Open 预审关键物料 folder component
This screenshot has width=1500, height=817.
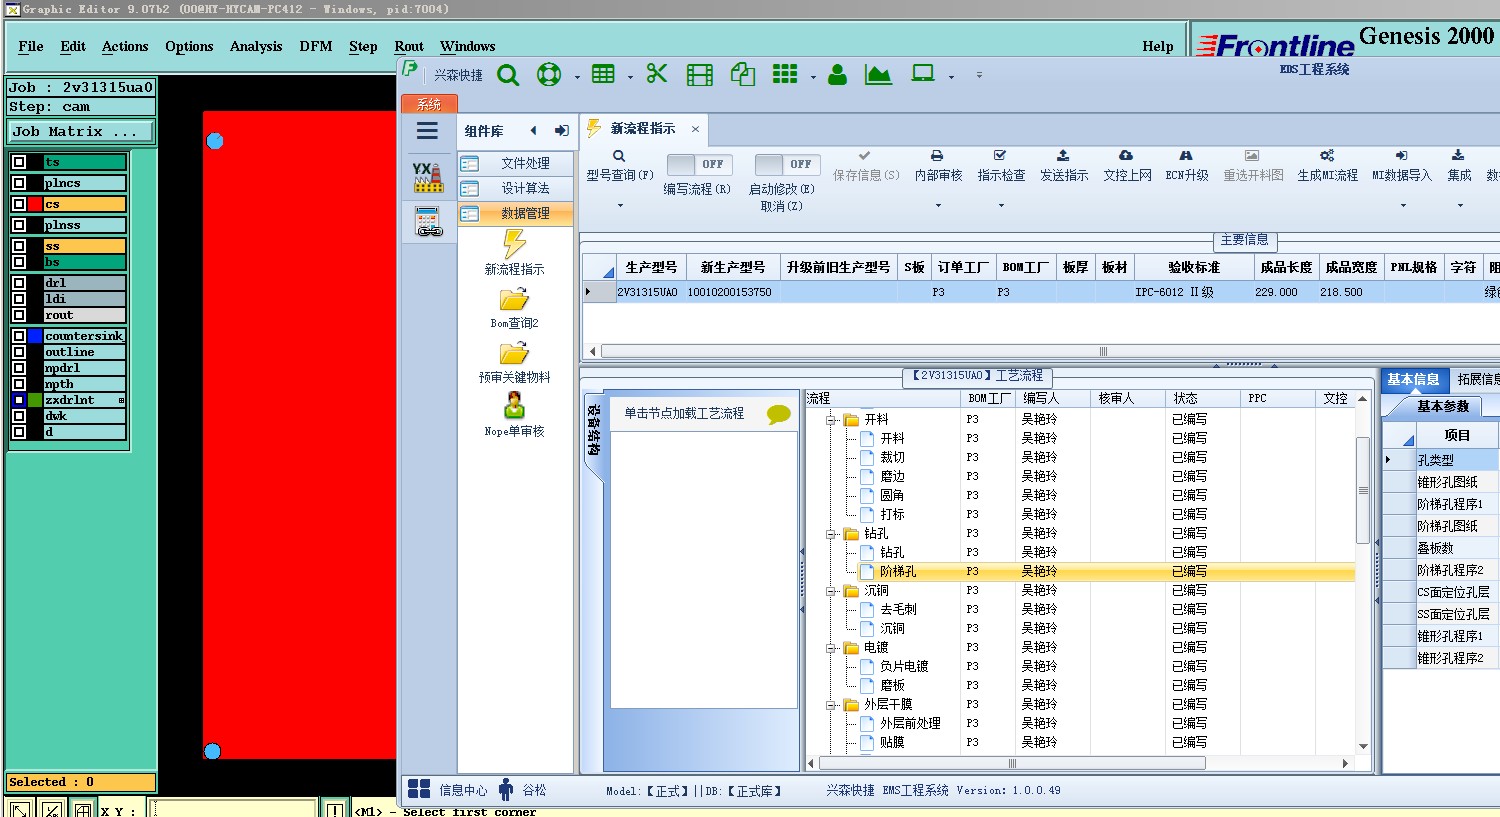(x=514, y=361)
